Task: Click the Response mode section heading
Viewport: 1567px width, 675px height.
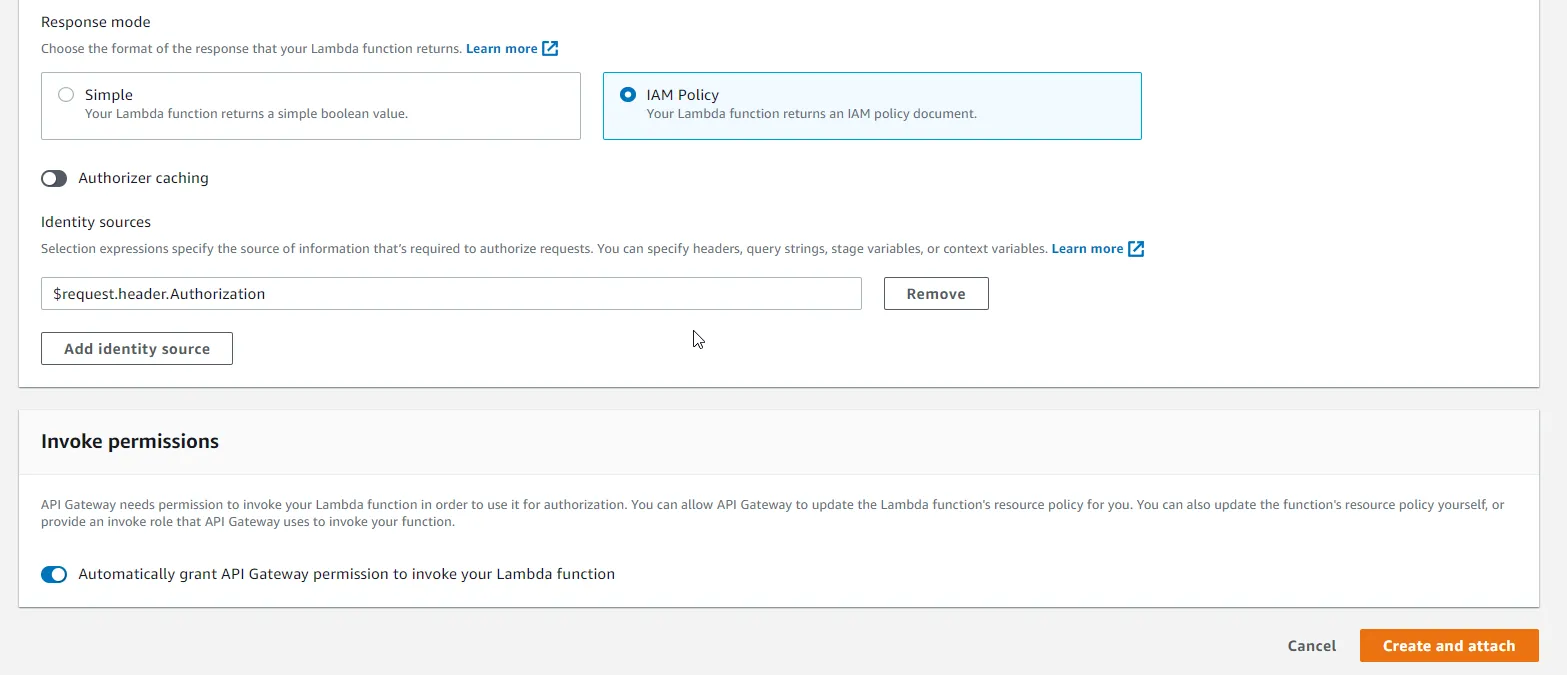Action: [x=95, y=21]
